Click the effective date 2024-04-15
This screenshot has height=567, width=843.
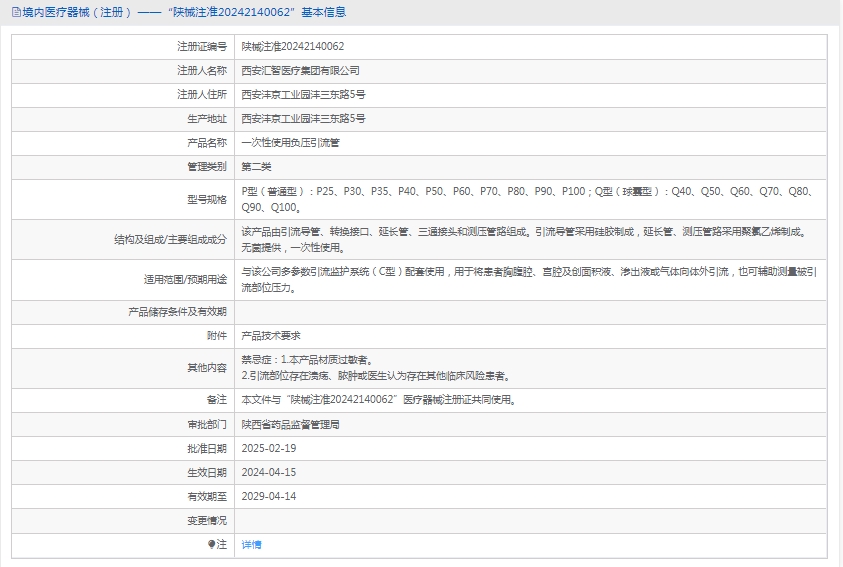tap(269, 472)
